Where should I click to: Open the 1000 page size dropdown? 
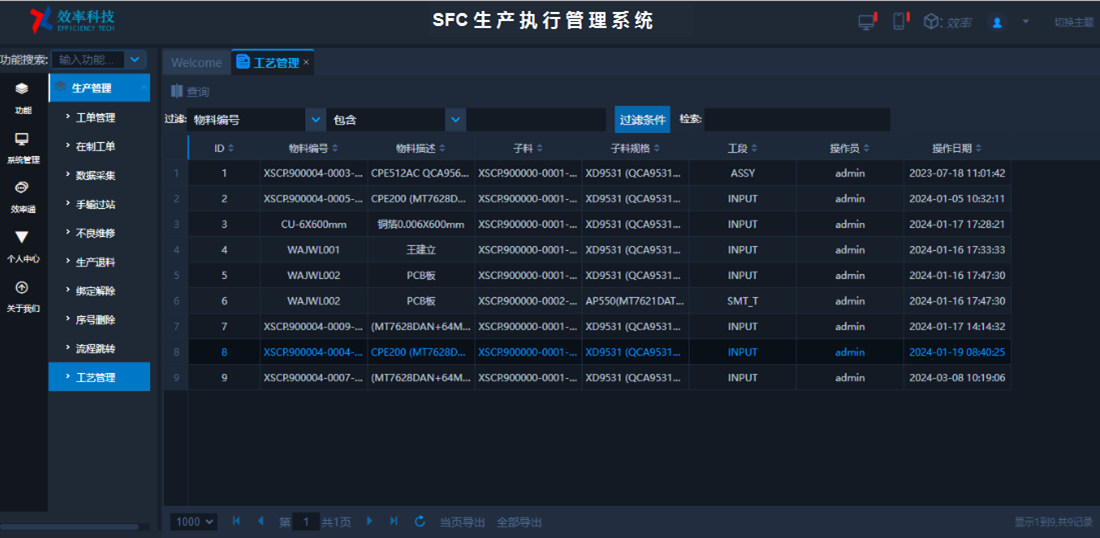point(194,522)
